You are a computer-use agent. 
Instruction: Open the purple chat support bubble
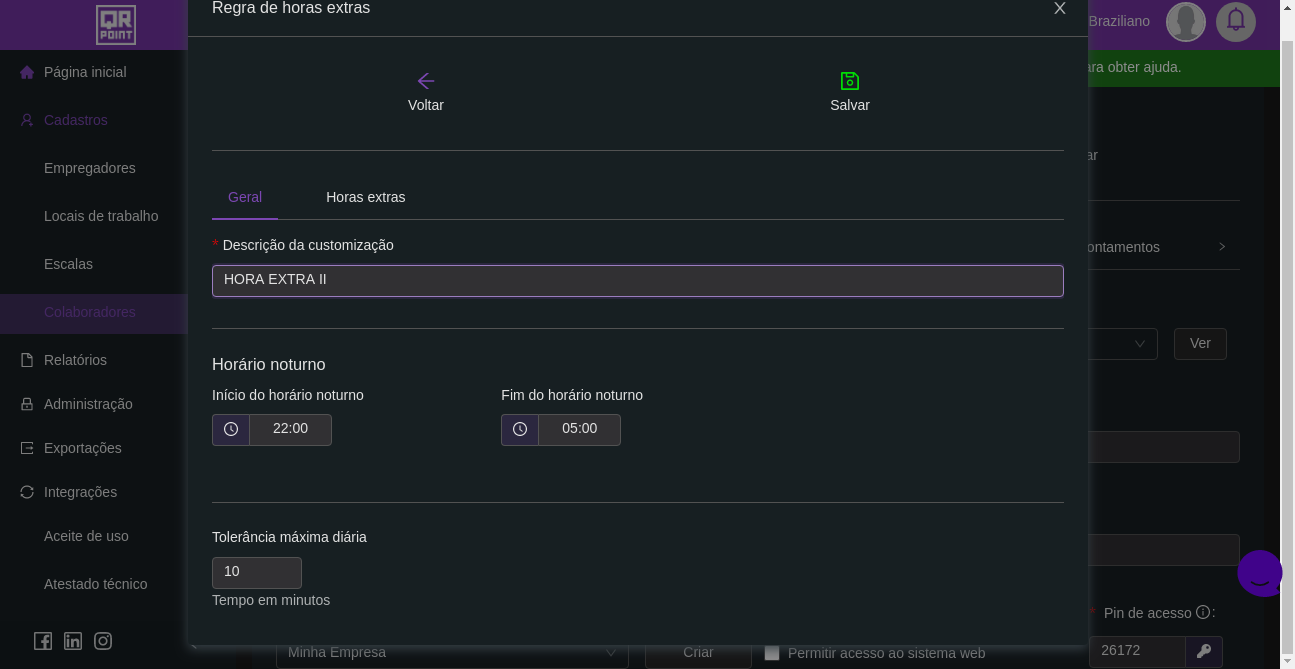(x=1260, y=573)
